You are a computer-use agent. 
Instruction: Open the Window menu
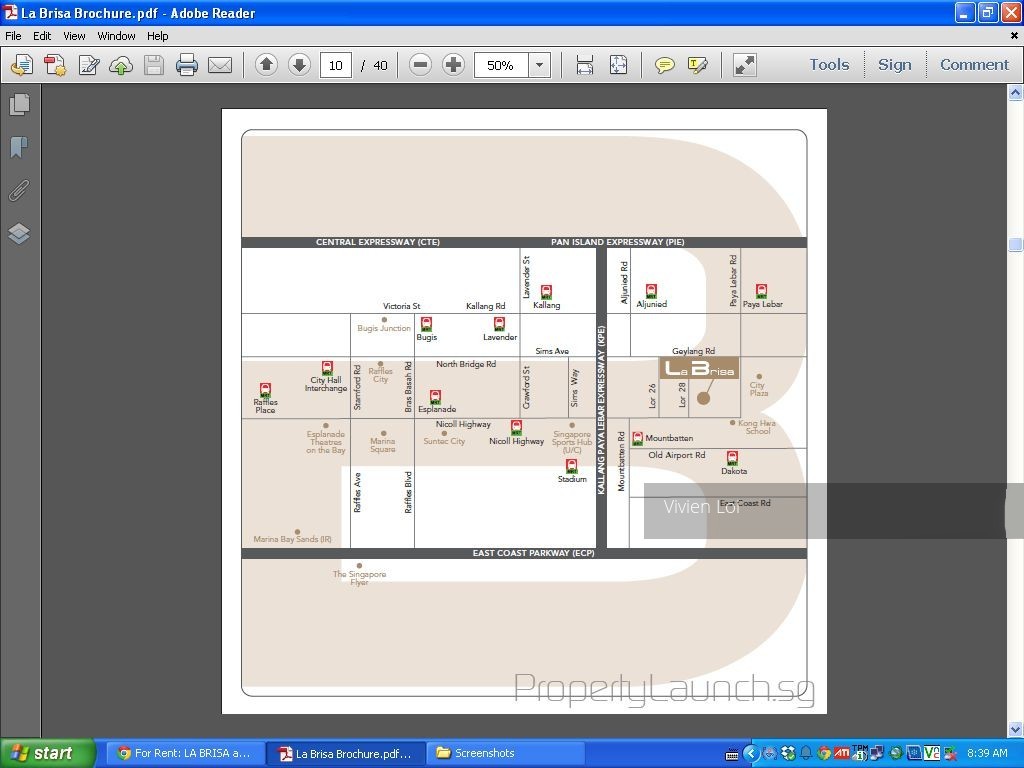(116, 36)
